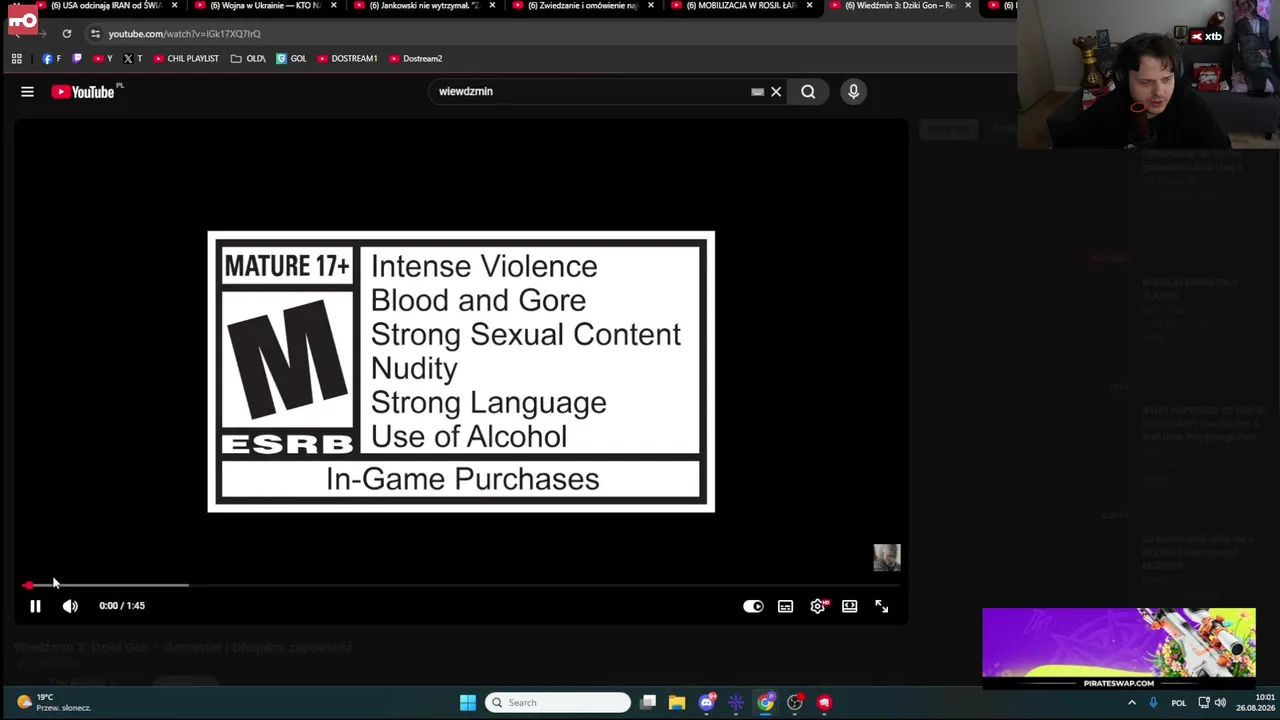
Task: Click the taskbar Search box
Action: [x=558, y=703]
